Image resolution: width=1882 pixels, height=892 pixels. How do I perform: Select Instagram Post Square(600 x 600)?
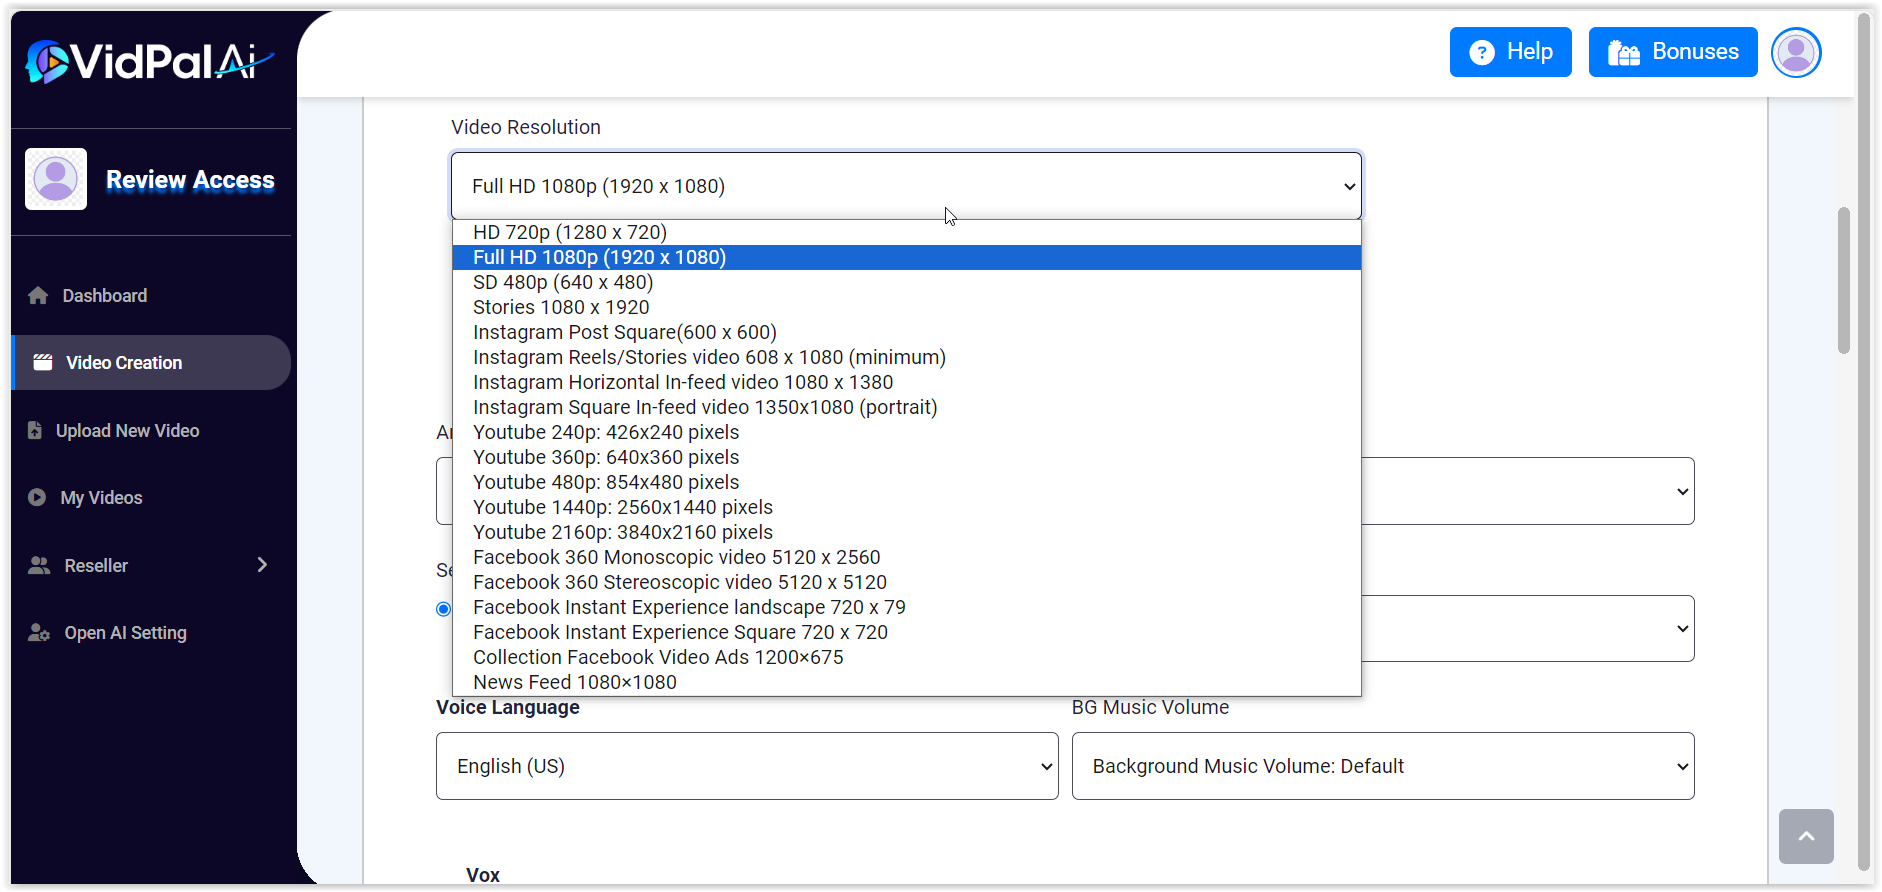point(906,332)
